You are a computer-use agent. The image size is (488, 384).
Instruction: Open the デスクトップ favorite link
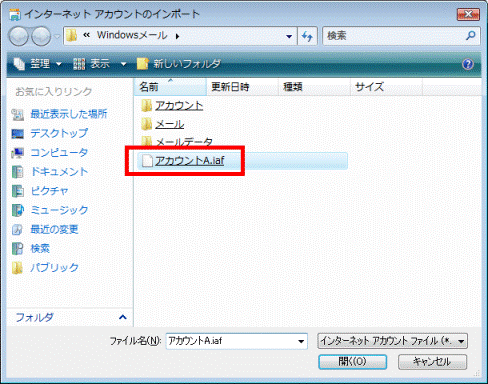pos(59,133)
